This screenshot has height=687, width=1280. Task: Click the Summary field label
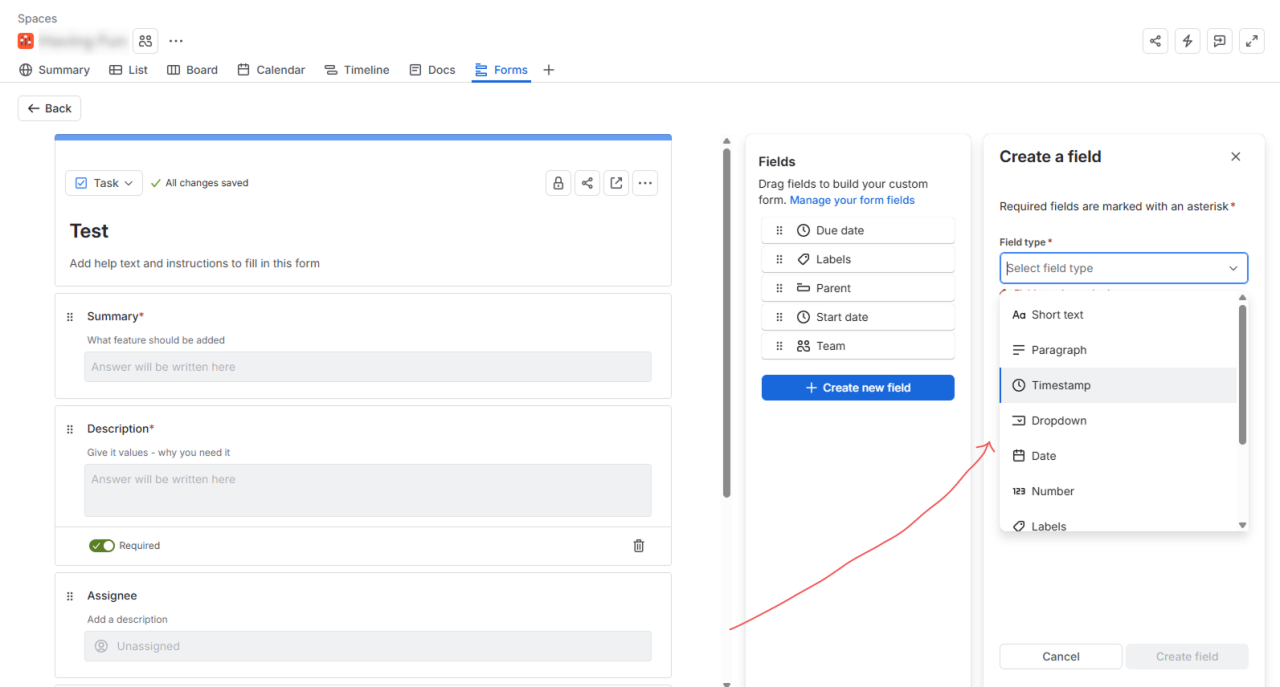click(x=115, y=317)
